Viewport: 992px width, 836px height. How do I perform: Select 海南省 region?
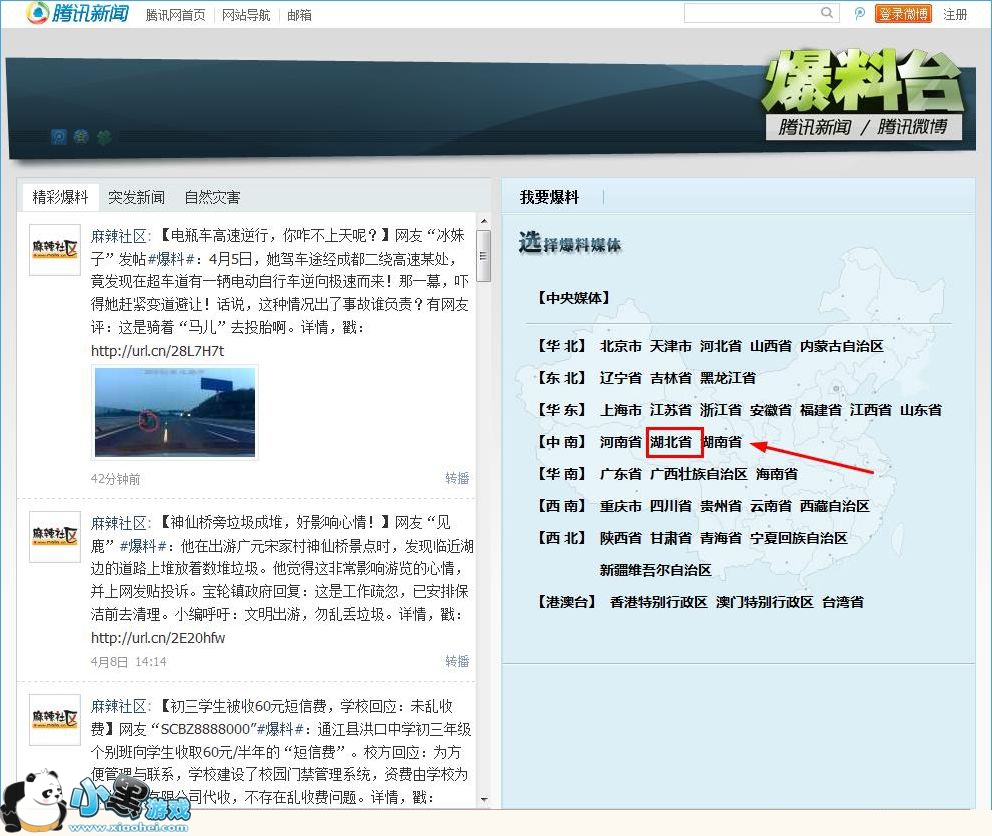(x=776, y=474)
